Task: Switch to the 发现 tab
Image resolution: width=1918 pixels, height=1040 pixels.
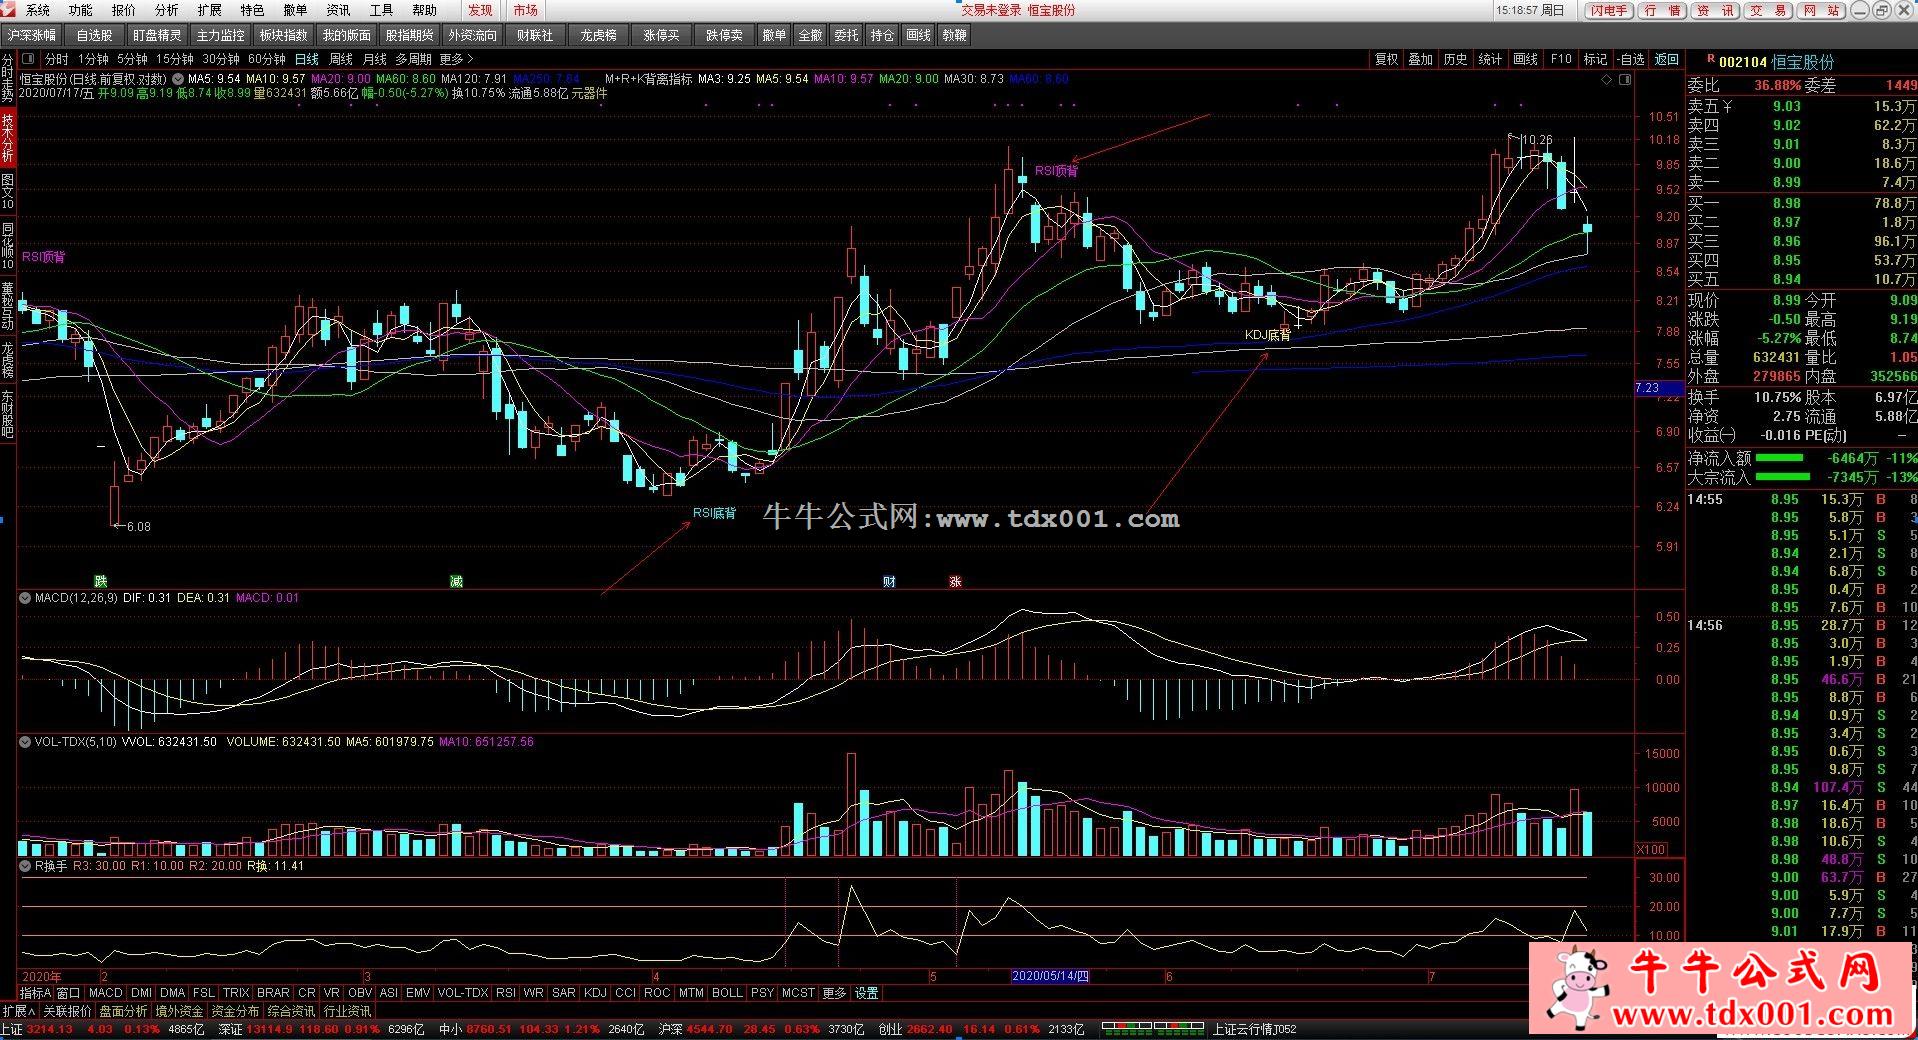Action: [480, 10]
